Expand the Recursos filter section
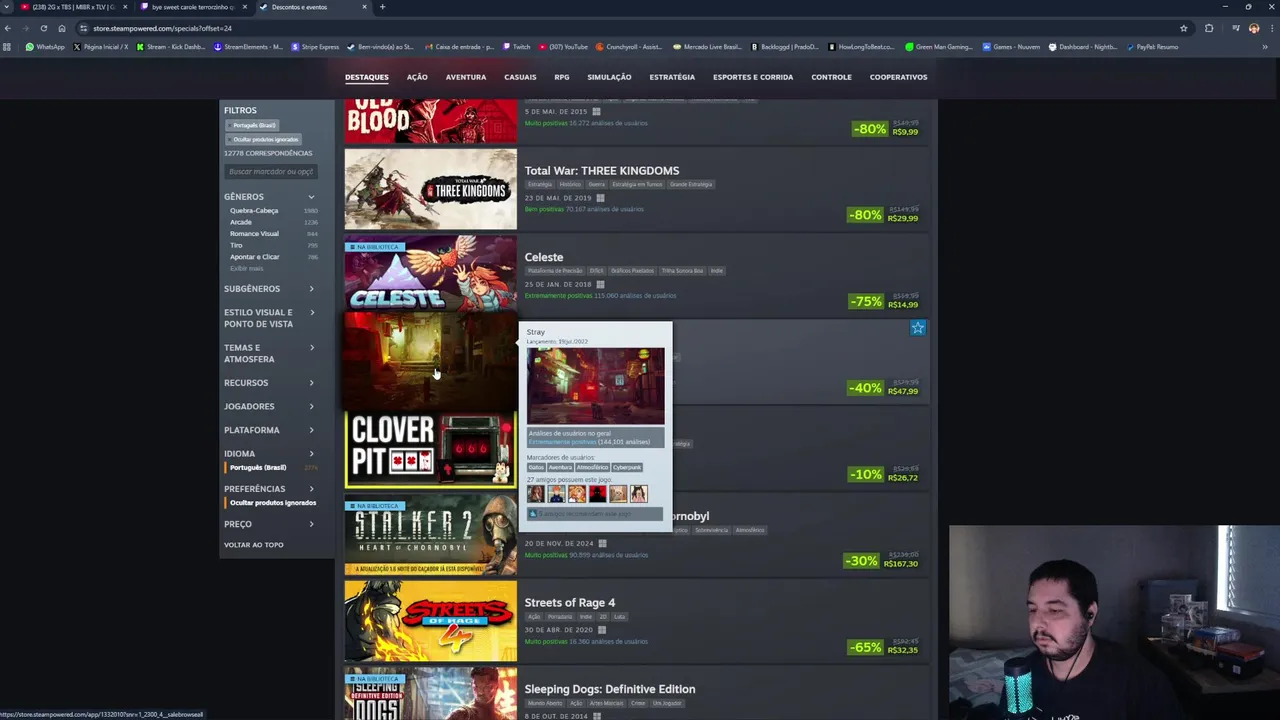Viewport: 1280px width, 720px height. click(x=270, y=383)
